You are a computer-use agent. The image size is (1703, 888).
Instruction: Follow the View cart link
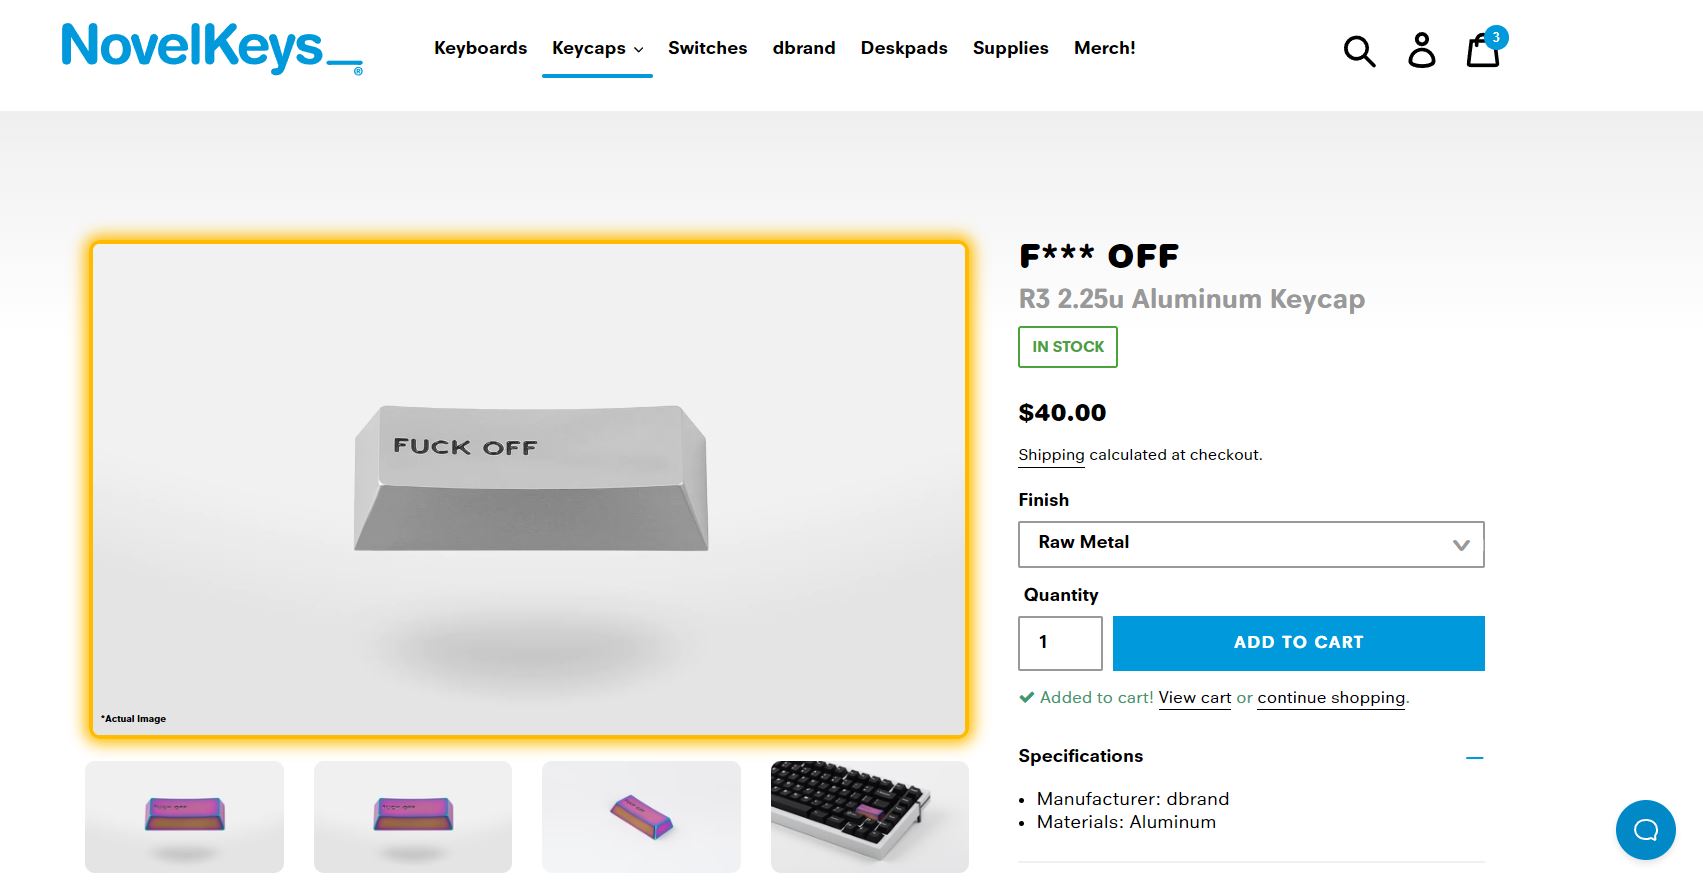click(1195, 698)
